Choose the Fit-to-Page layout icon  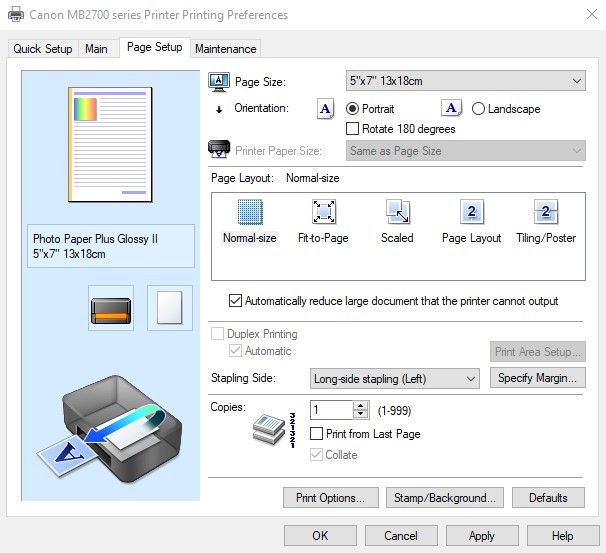click(323, 212)
